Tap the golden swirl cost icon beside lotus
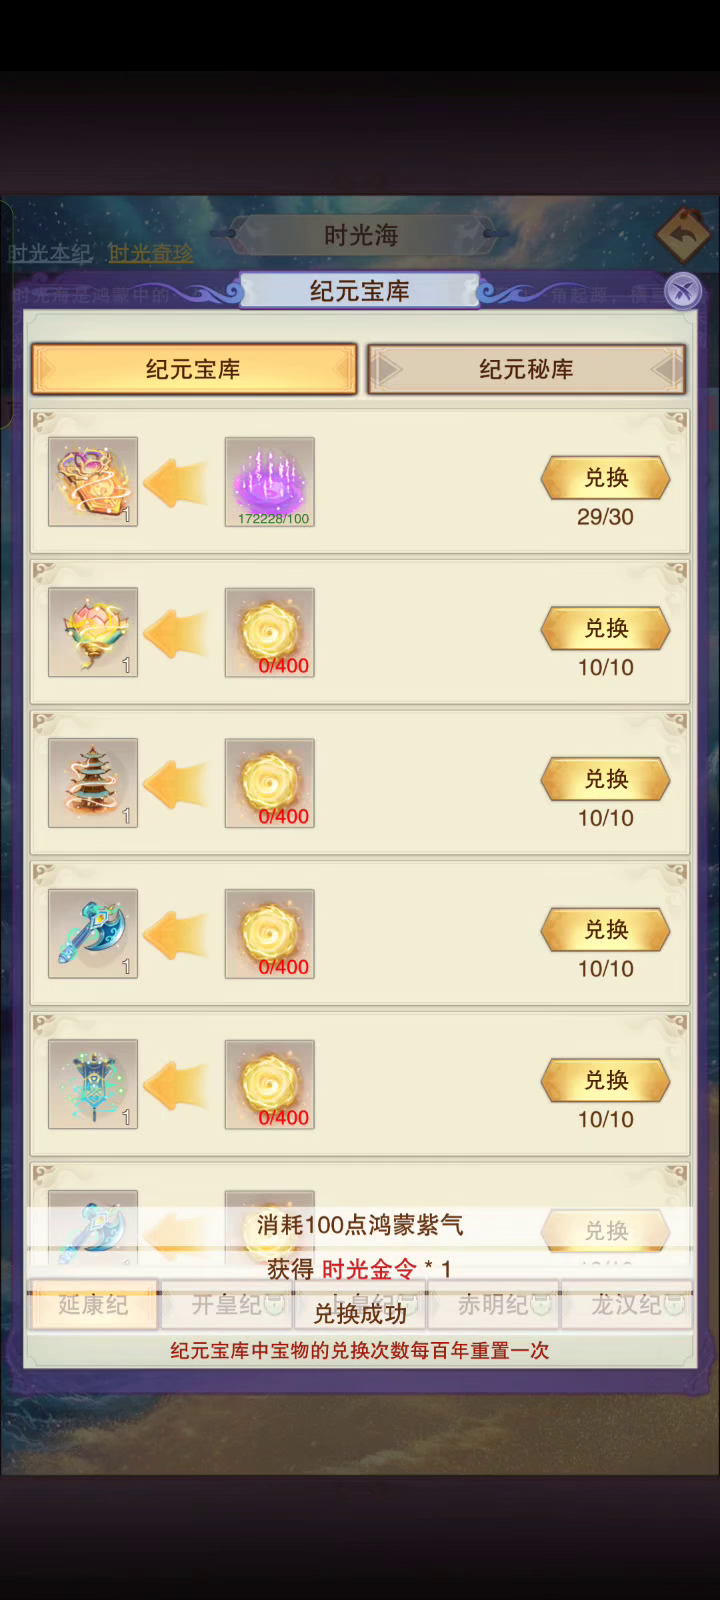 tap(270, 633)
